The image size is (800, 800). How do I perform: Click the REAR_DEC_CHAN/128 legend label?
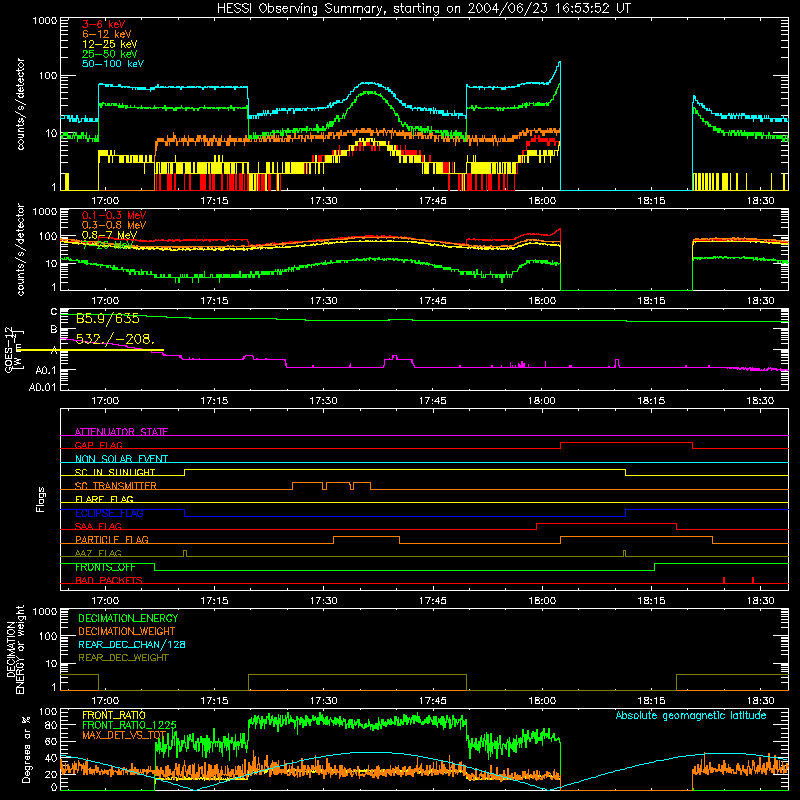[x=132, y=644]
